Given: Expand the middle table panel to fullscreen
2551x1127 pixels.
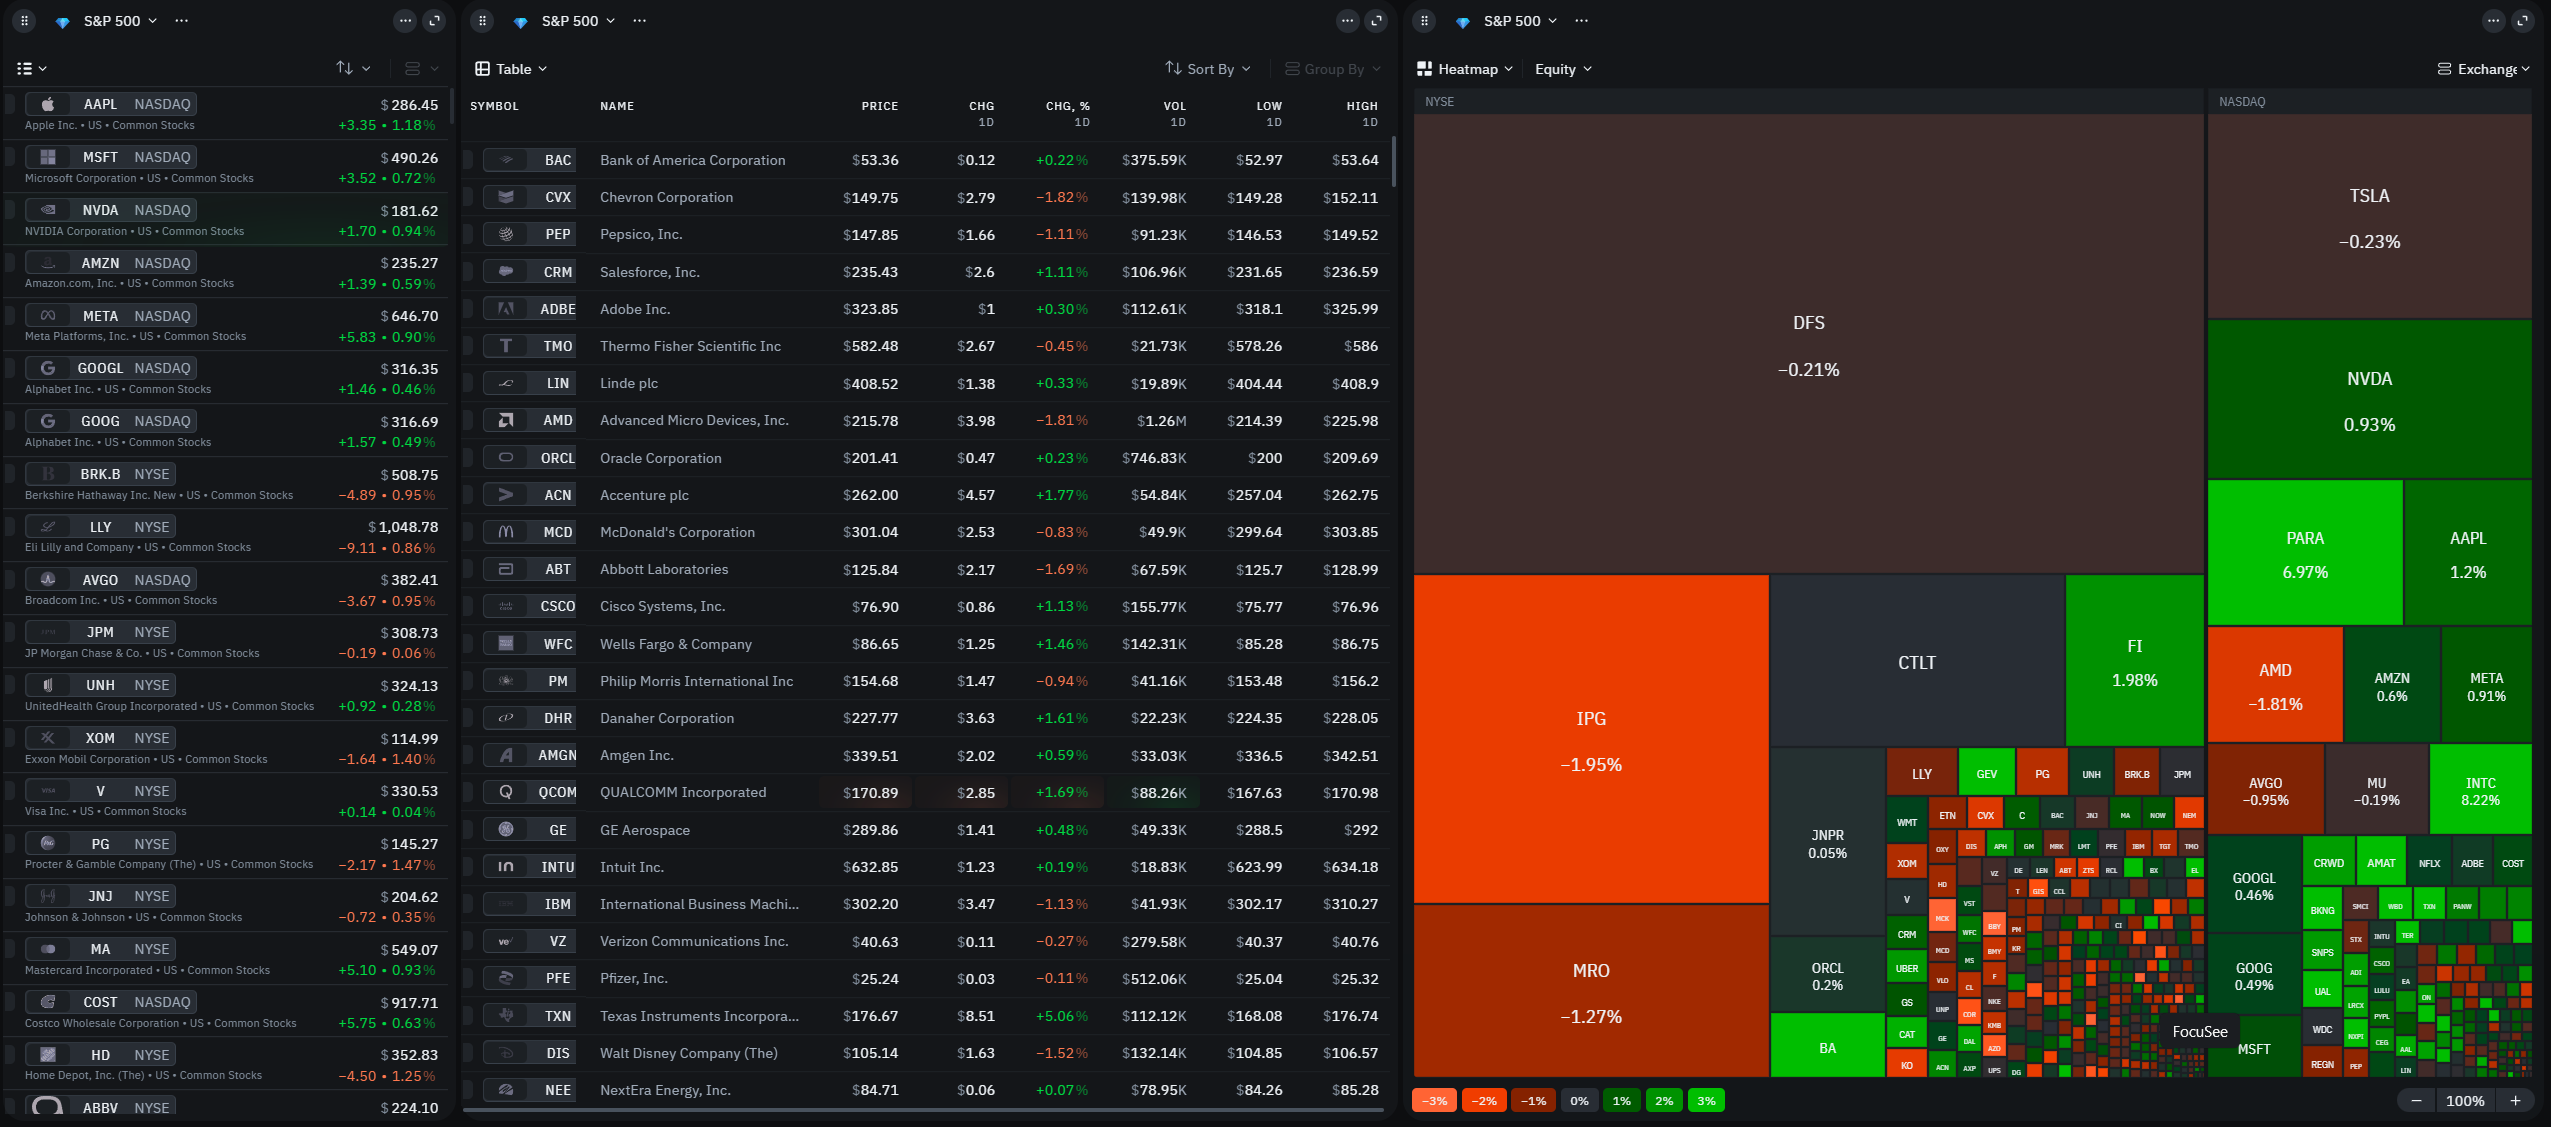Looking at the screenshot, I should 1377,20.
